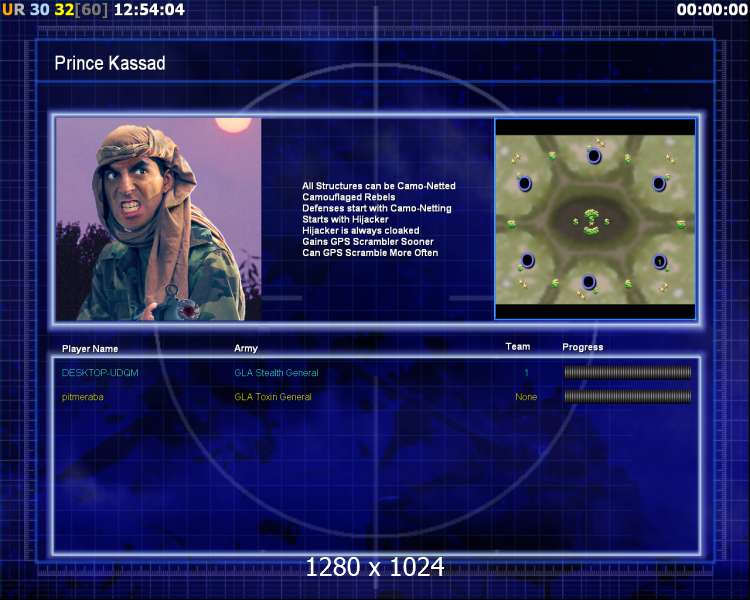Click the Progress column header
The height and width of the screenshot is (600, 750).
583,347
